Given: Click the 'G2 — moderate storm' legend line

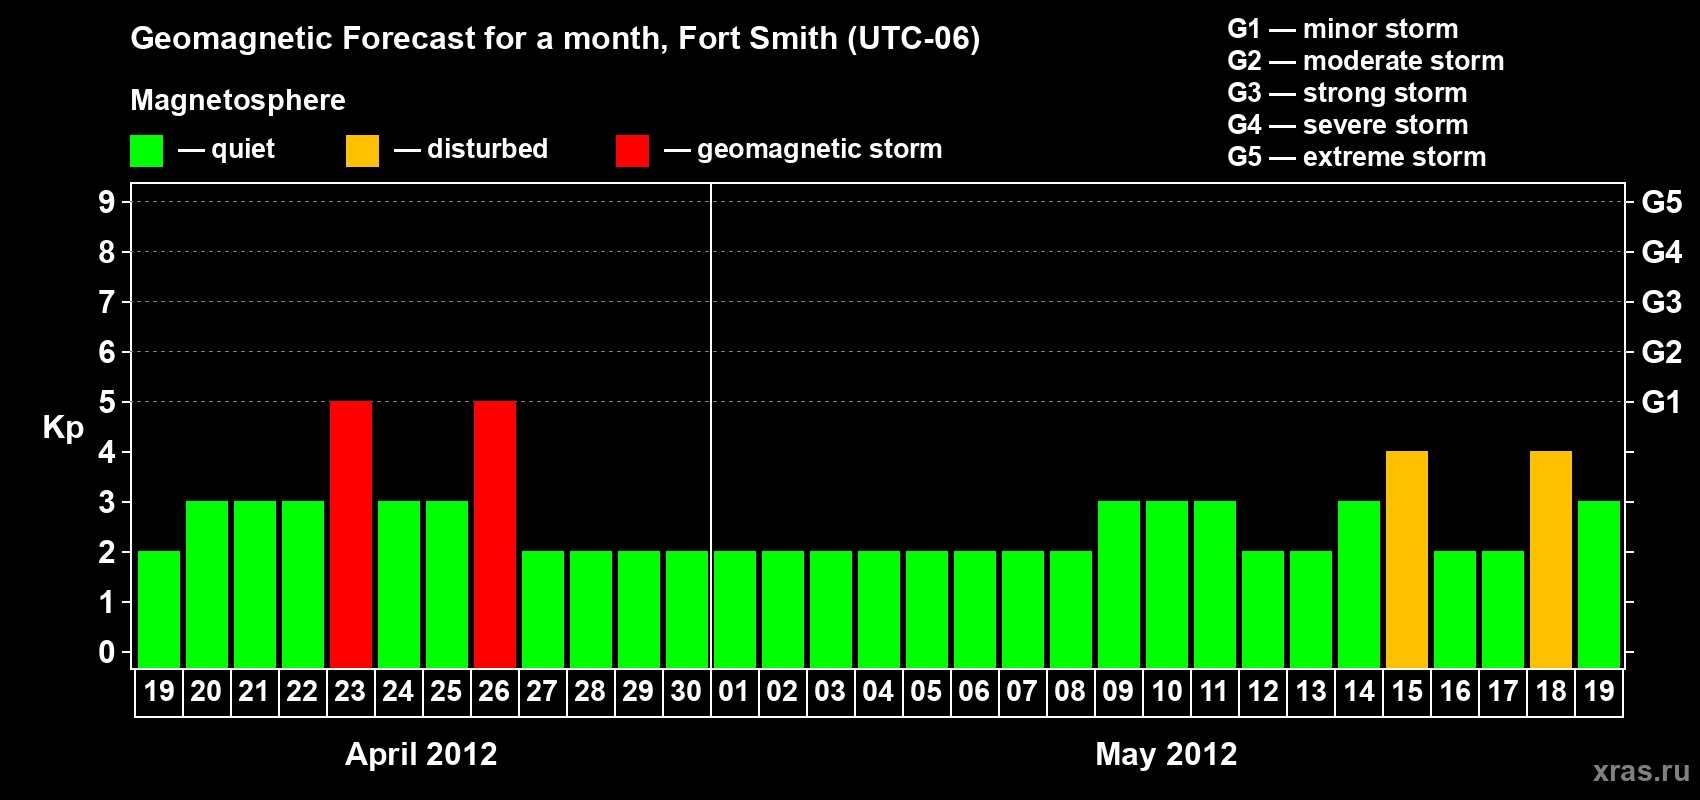Looking at the screenshot, I should [1366, 61].
